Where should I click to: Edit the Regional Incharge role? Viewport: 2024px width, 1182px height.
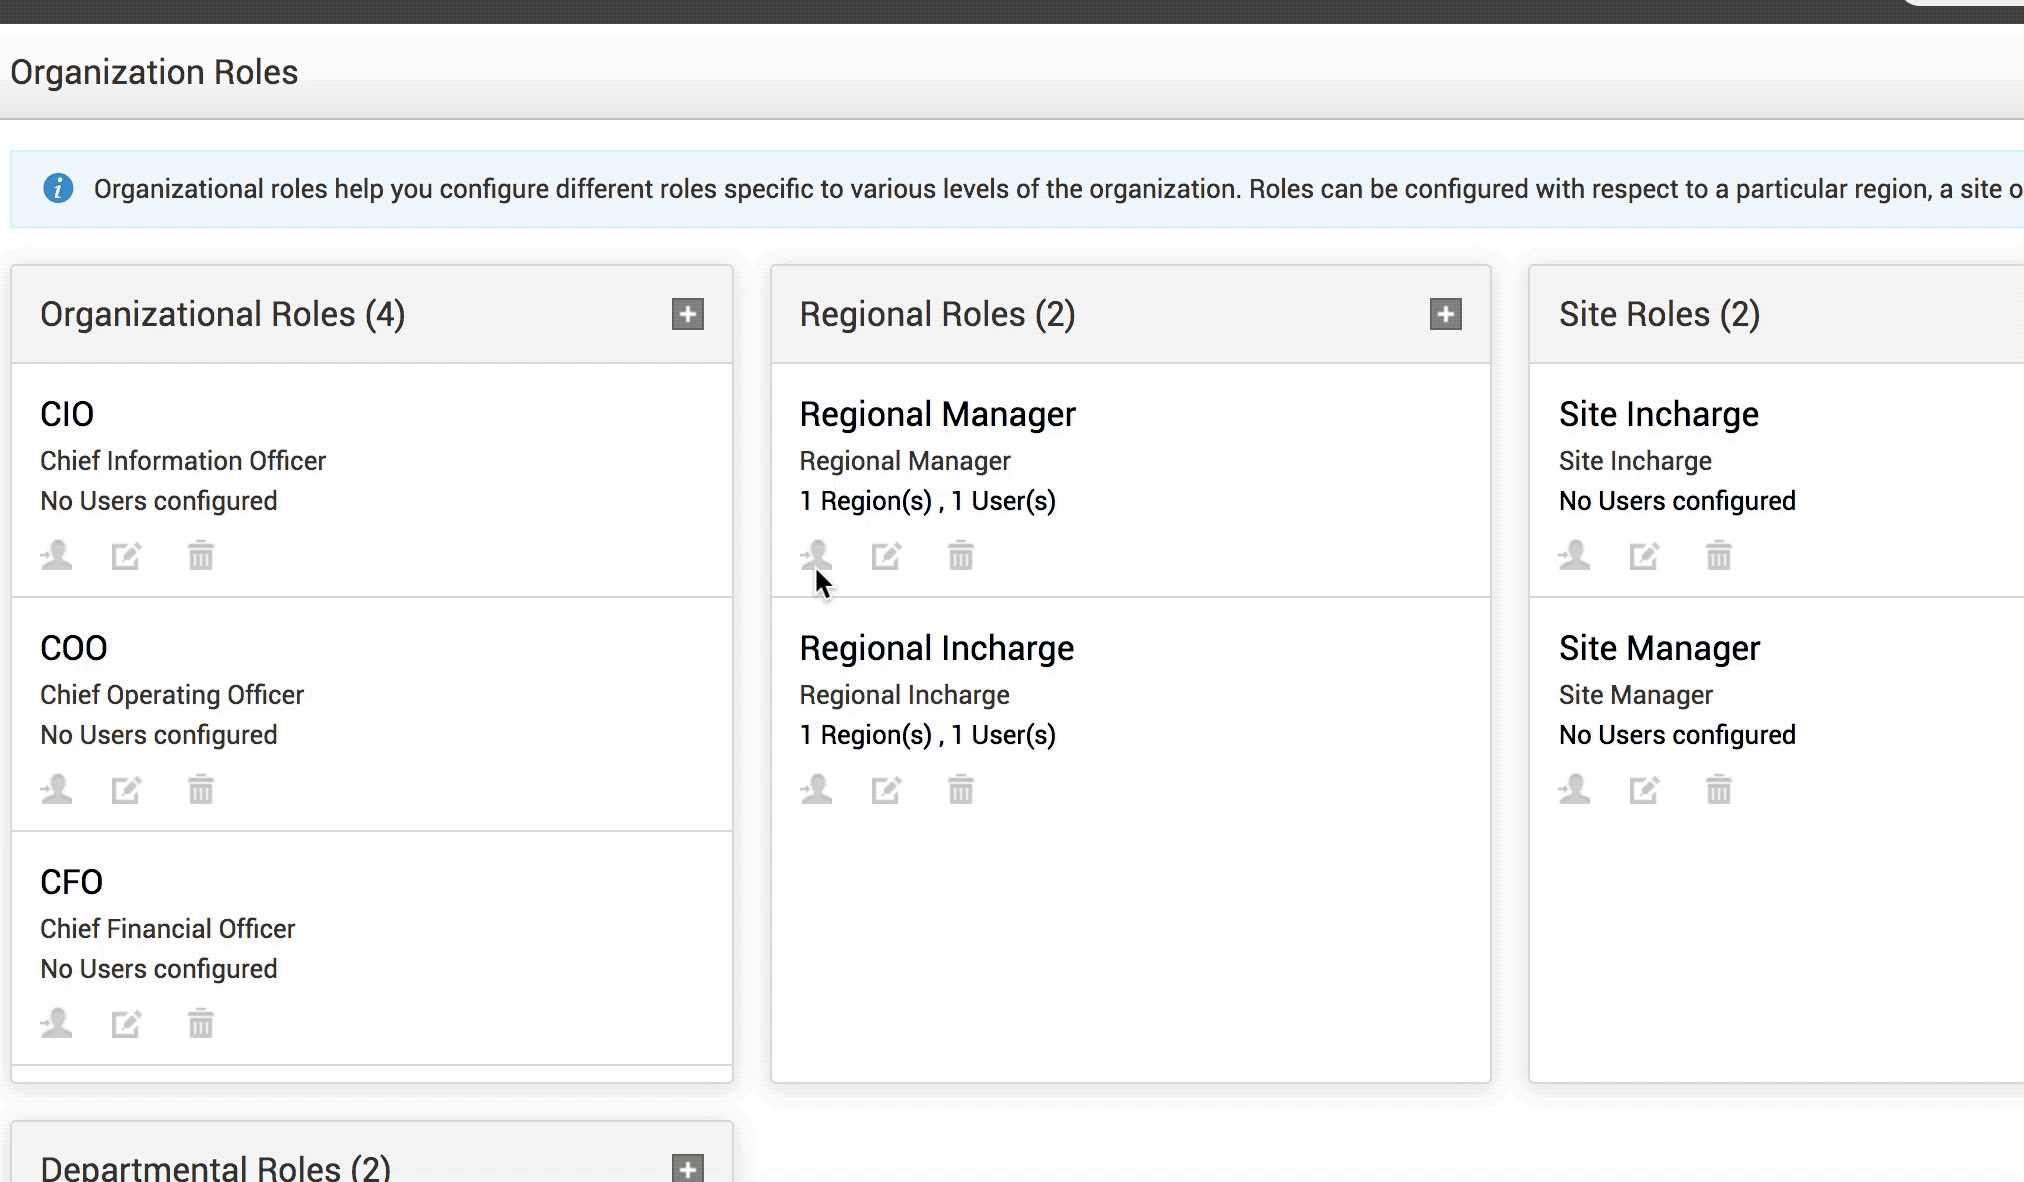point(886,789)
